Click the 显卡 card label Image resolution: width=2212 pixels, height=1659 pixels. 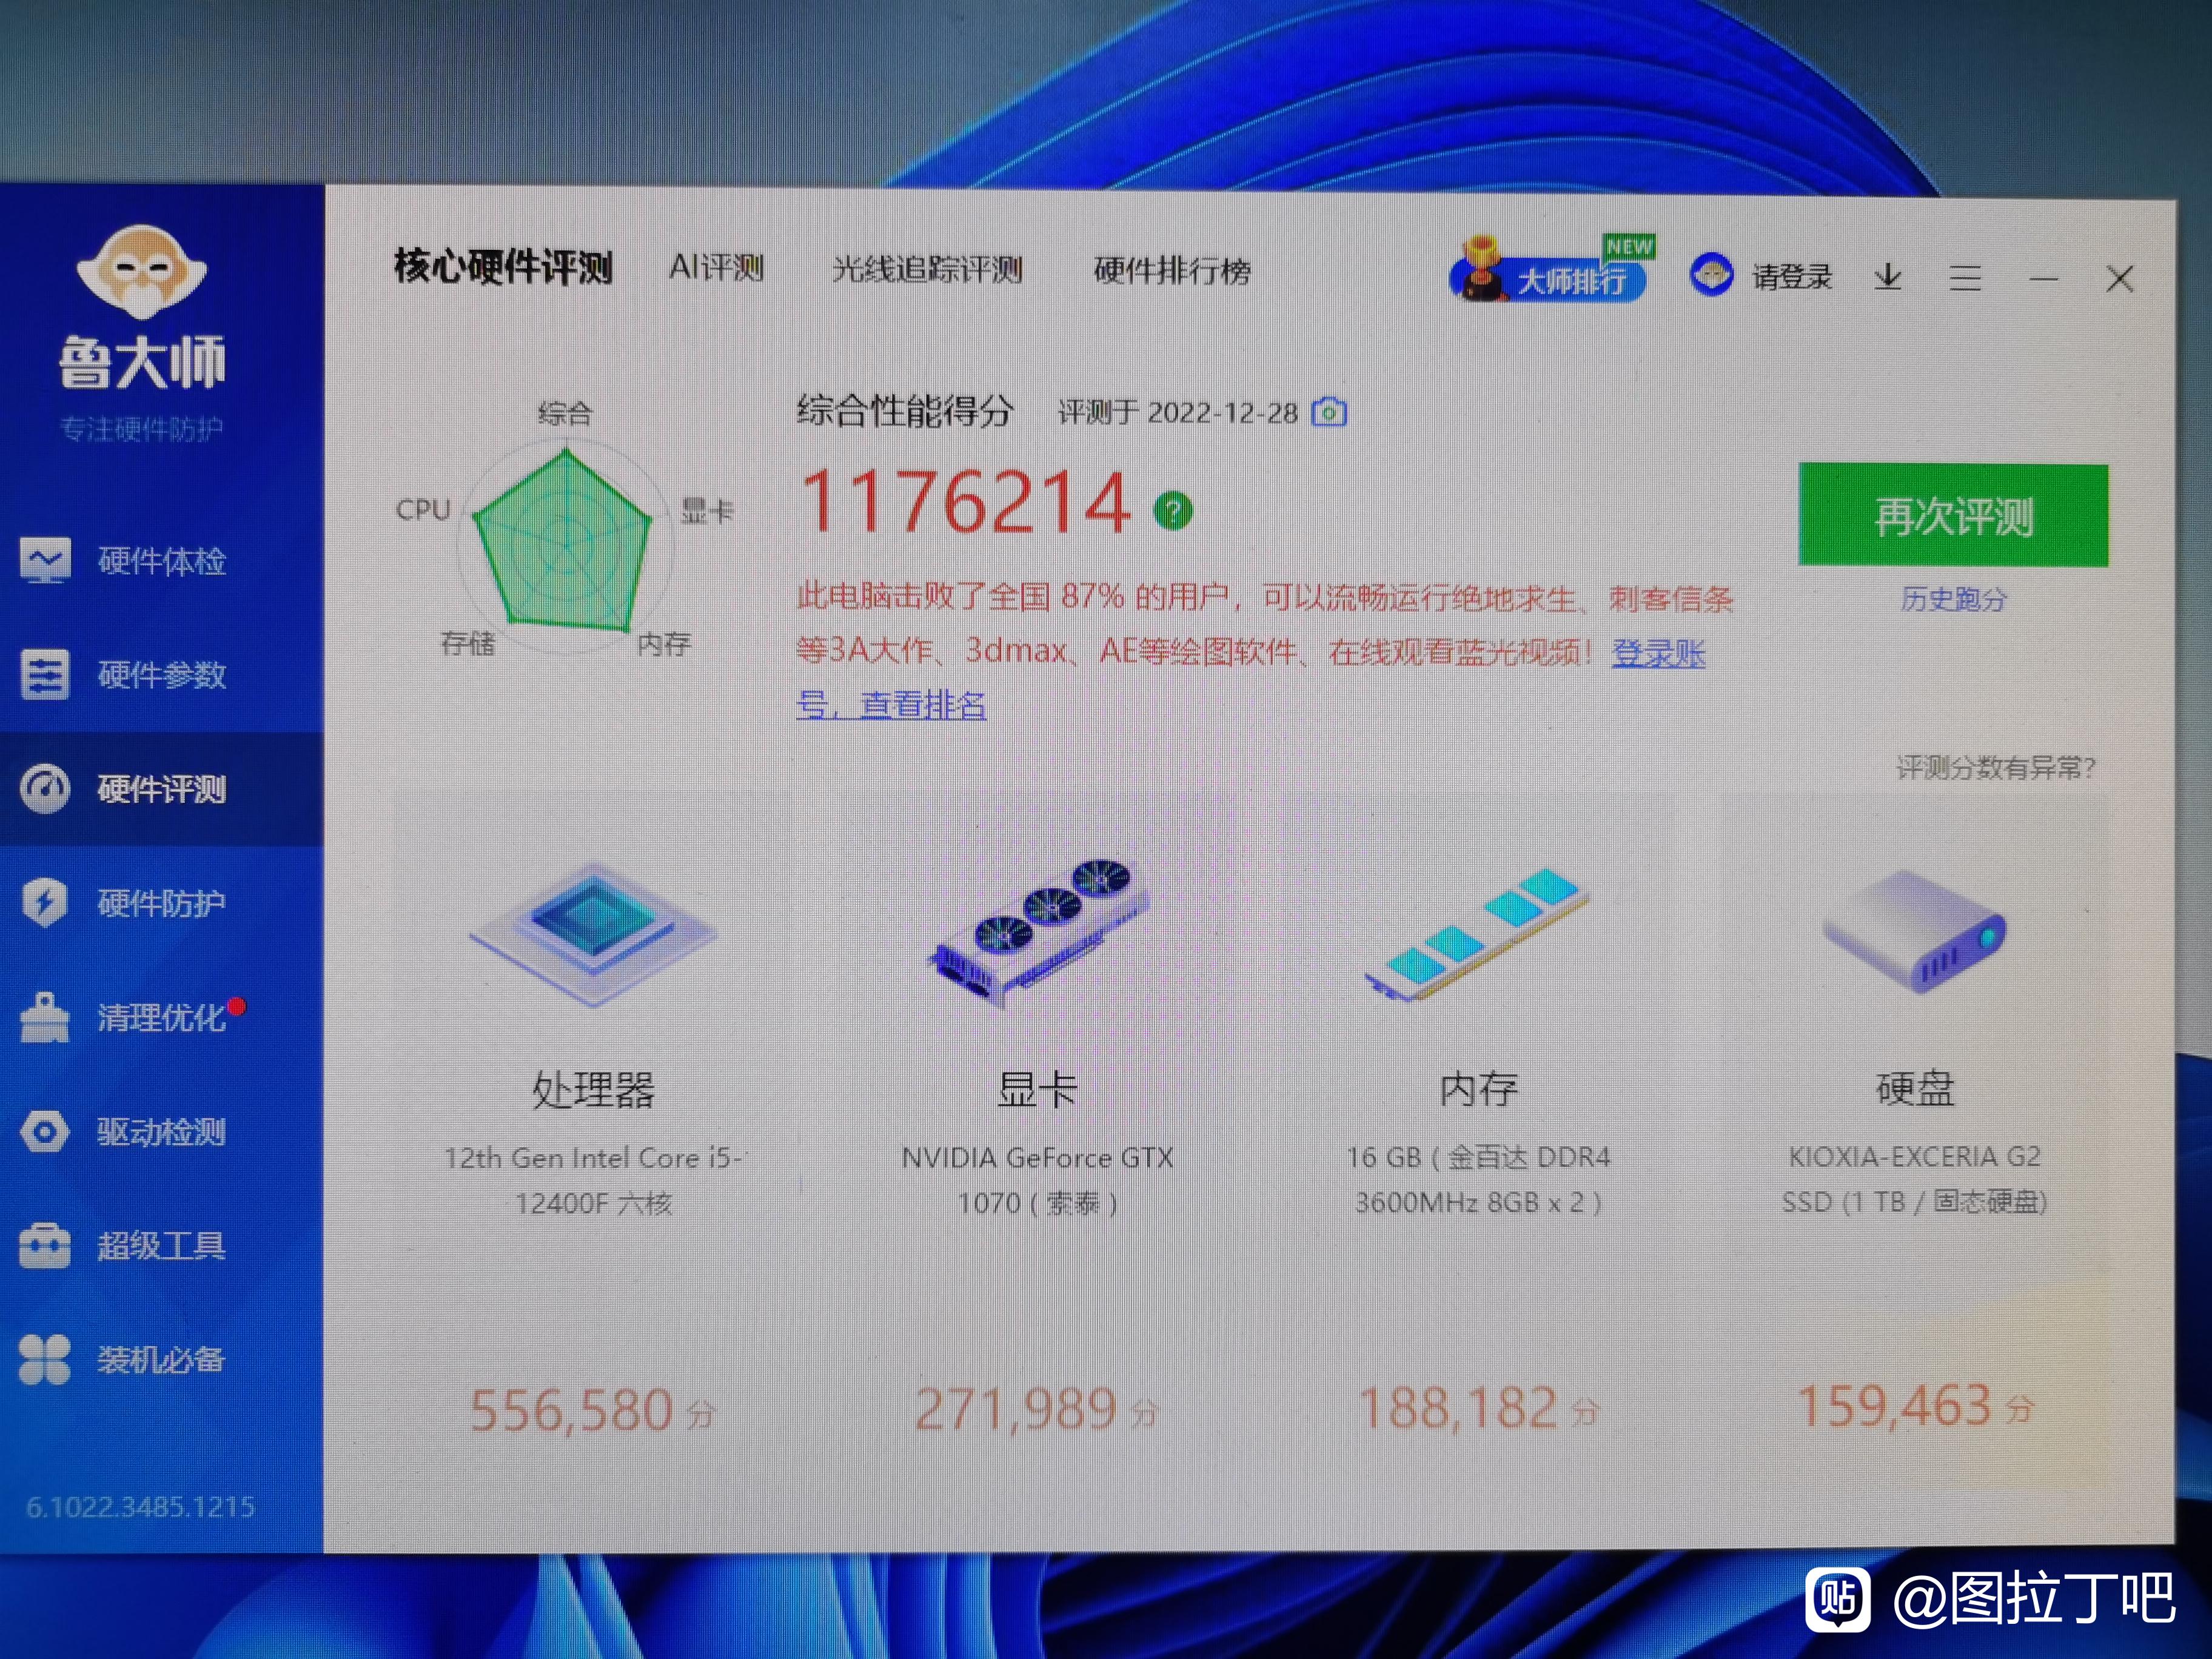(1038, 1089)
